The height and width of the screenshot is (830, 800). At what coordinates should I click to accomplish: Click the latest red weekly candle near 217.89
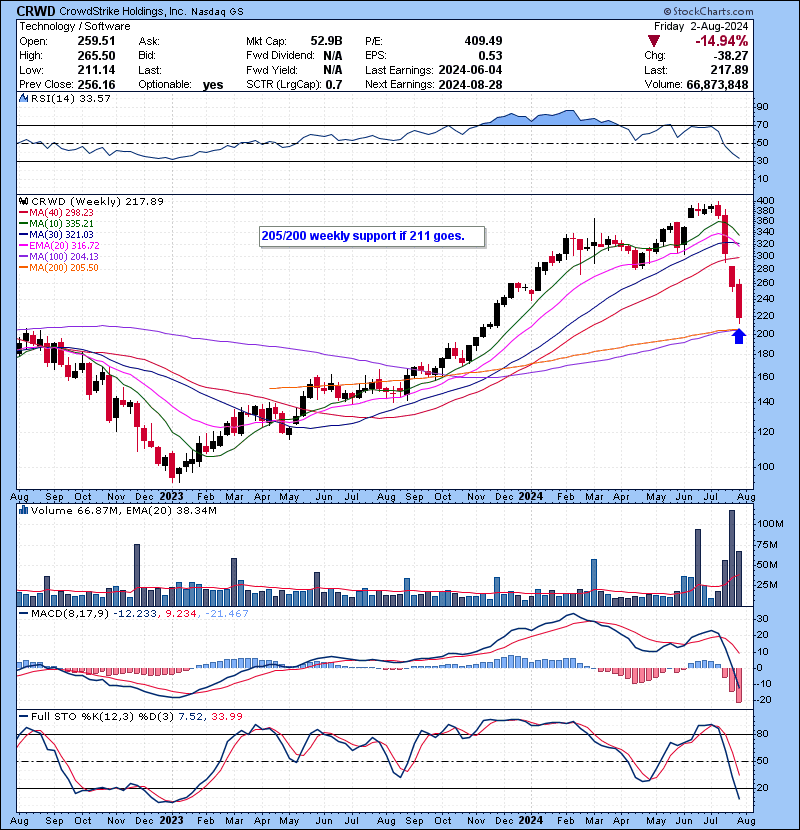pyautogui.click(x=739, y=301)
